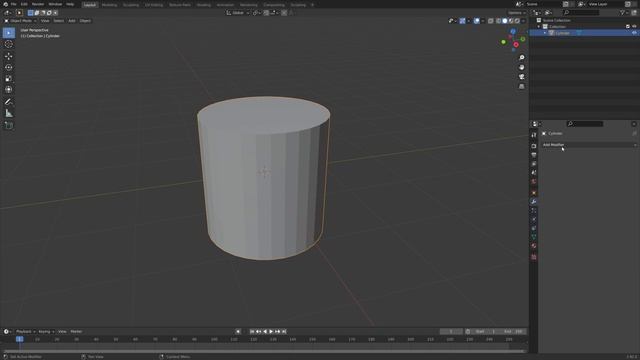This screenshot has width=640, height=360.
Task: Open the Edit menu
Action: pyautogui.click(x=24, y=4)
